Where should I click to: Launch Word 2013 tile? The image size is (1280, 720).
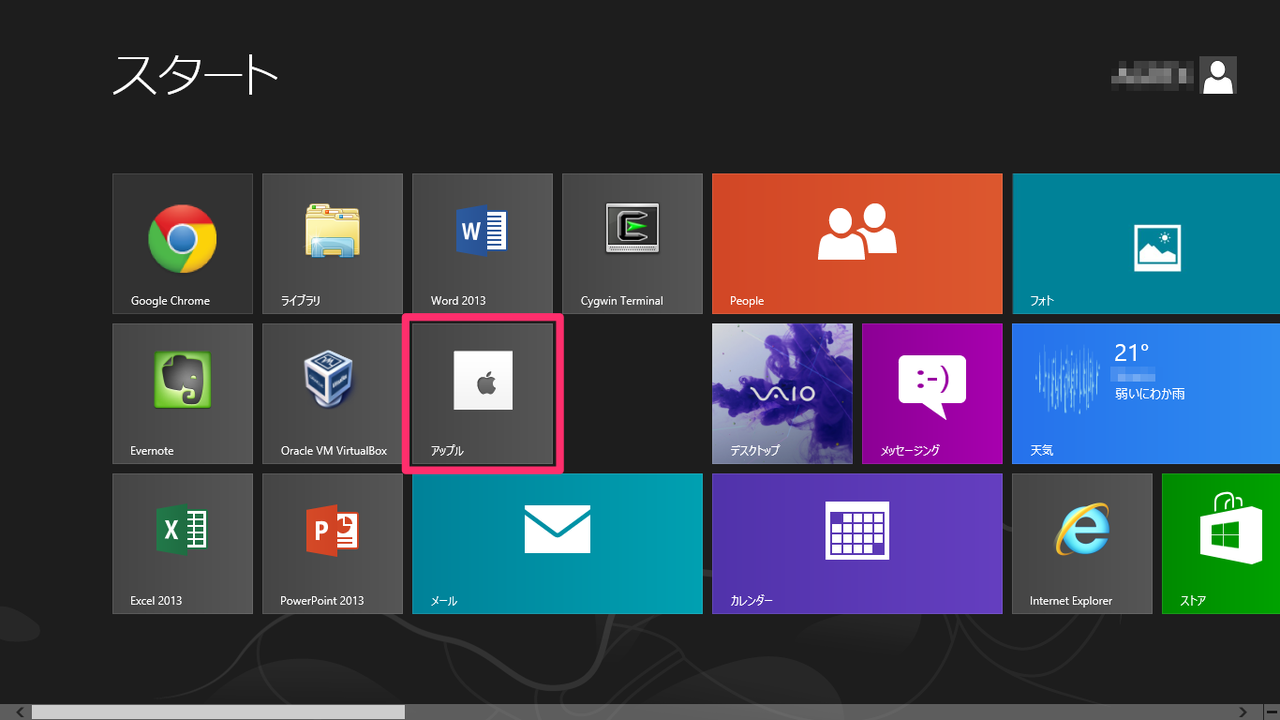(x=482, y=243)
